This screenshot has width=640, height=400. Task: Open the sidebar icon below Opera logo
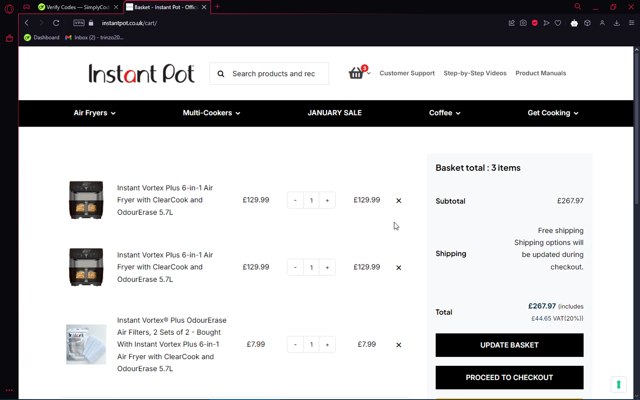tap(9, 38)
